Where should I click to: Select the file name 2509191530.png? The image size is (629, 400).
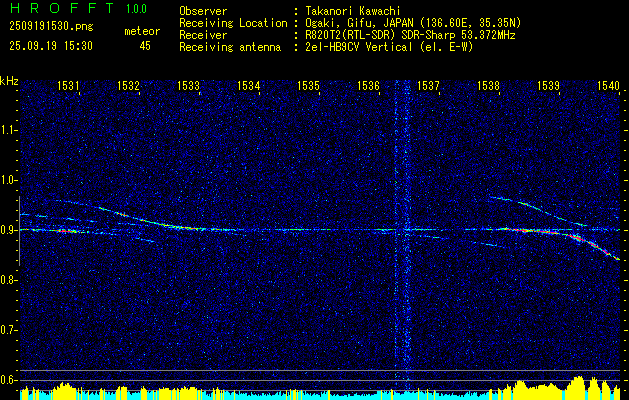(x=51, y=27)
